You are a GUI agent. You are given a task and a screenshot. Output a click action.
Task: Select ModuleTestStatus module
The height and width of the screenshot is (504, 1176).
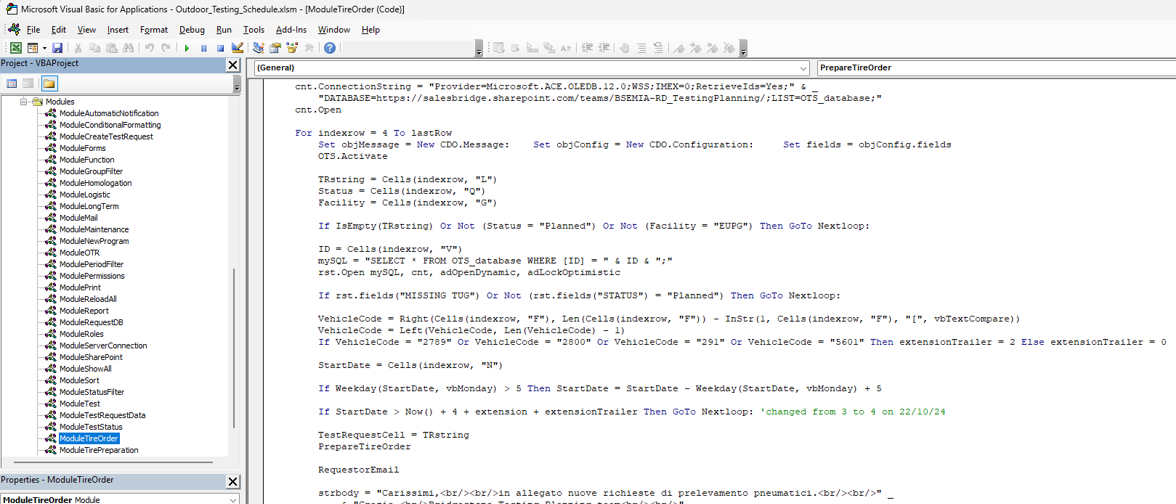pyautogui.click(x=91, y=427)
